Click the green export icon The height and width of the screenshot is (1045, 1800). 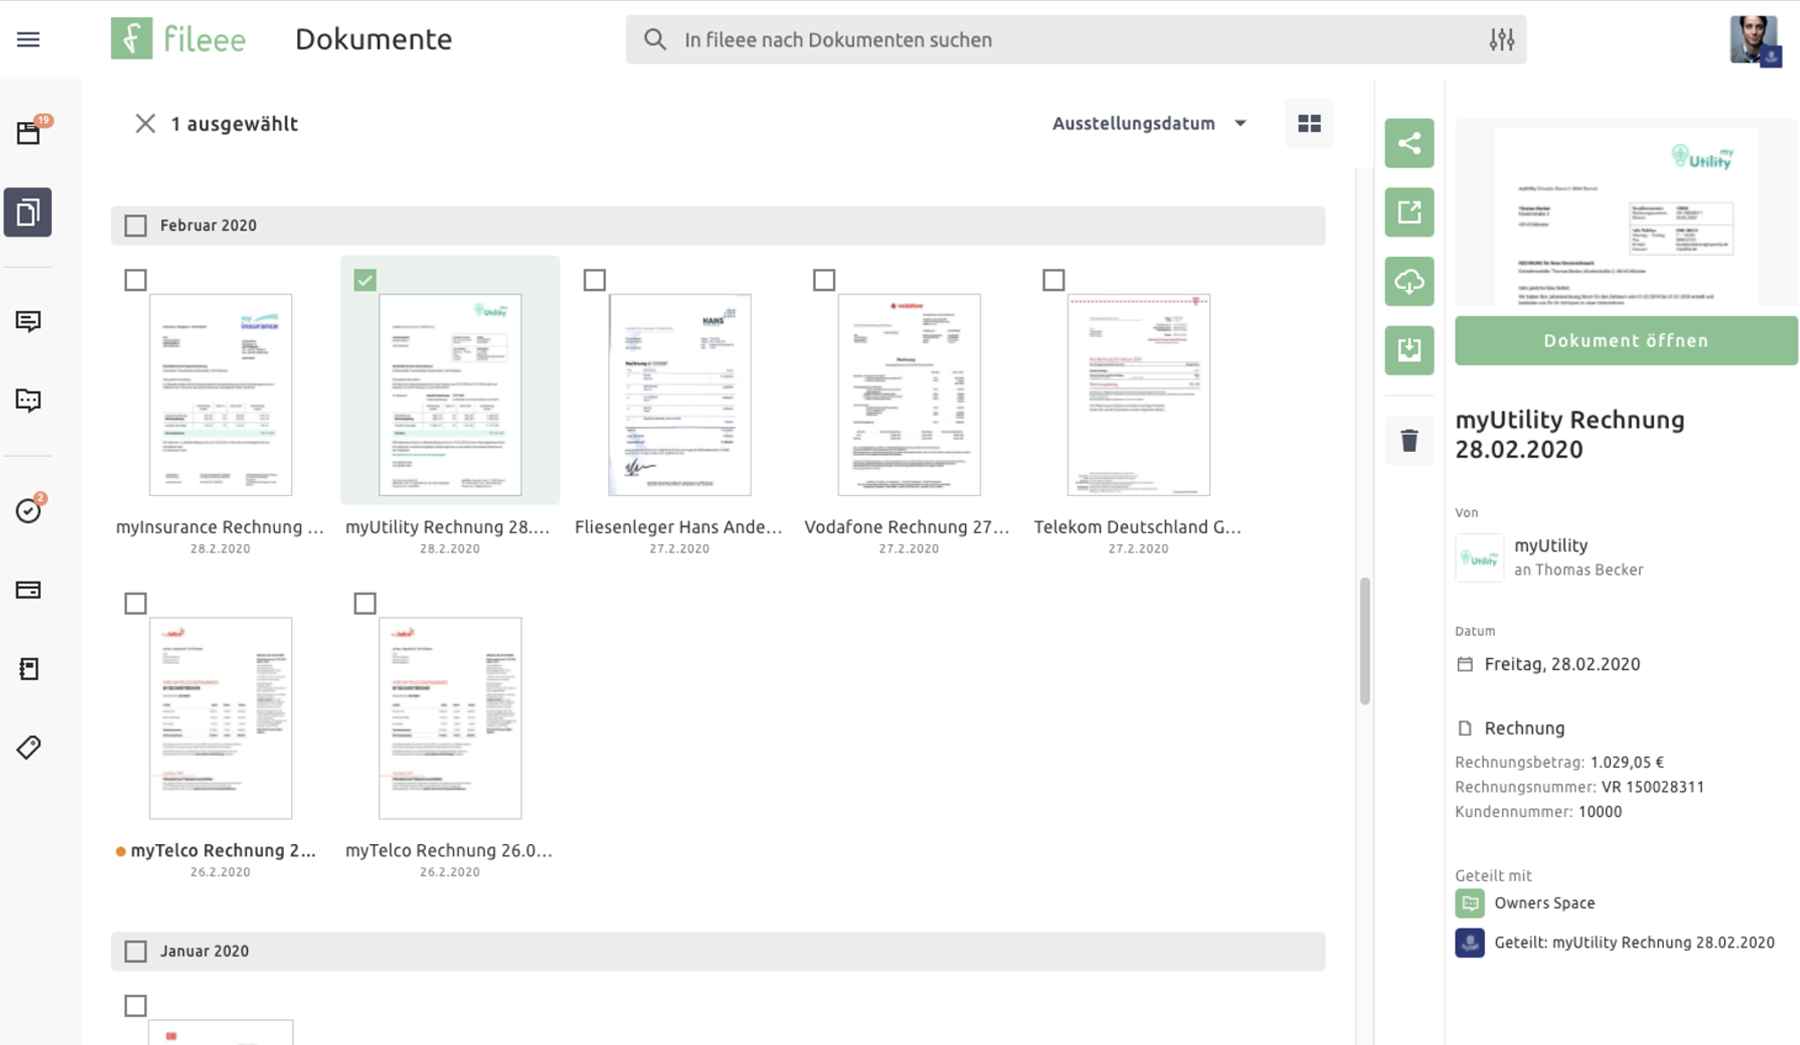(x=1409, y=212)
